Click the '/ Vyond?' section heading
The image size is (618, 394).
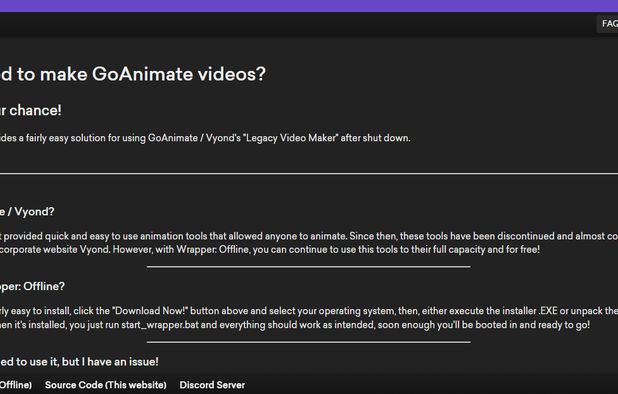pos(27,212)
